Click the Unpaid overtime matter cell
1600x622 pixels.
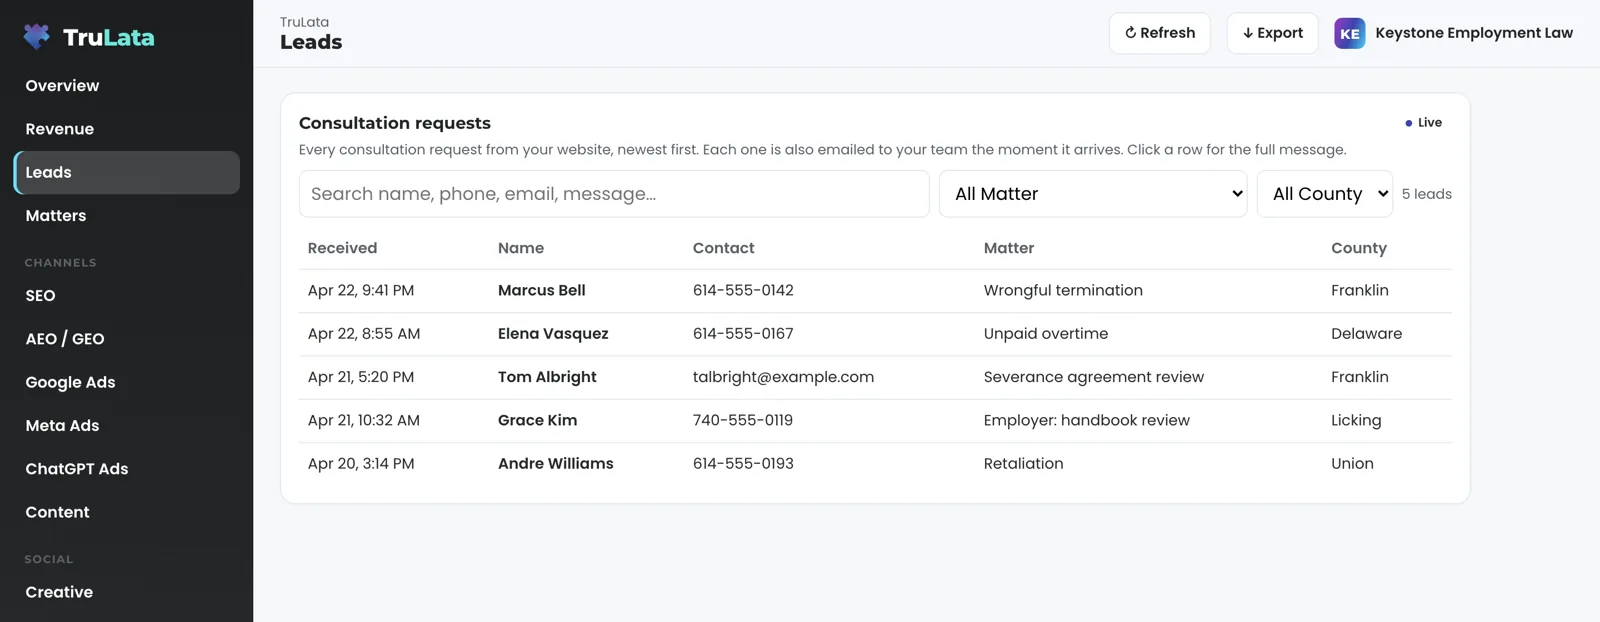[1046, 334]
